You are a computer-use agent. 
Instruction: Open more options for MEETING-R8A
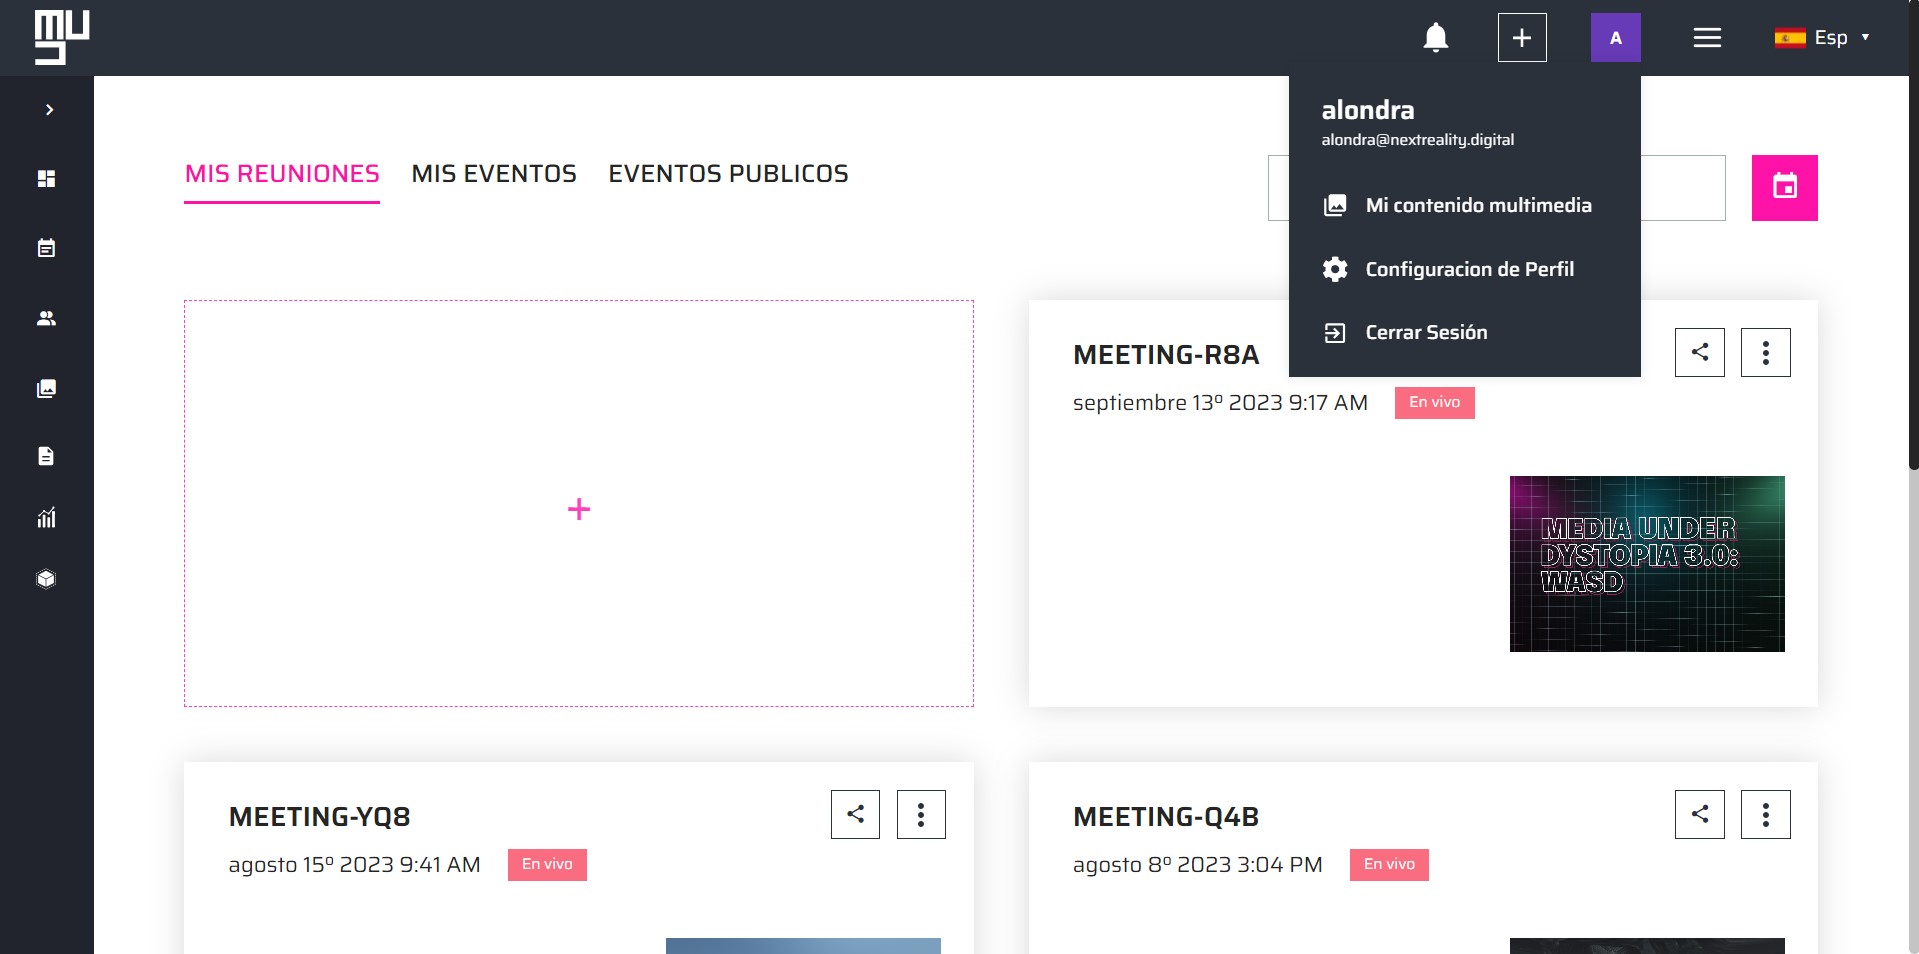pos(1766,352)
